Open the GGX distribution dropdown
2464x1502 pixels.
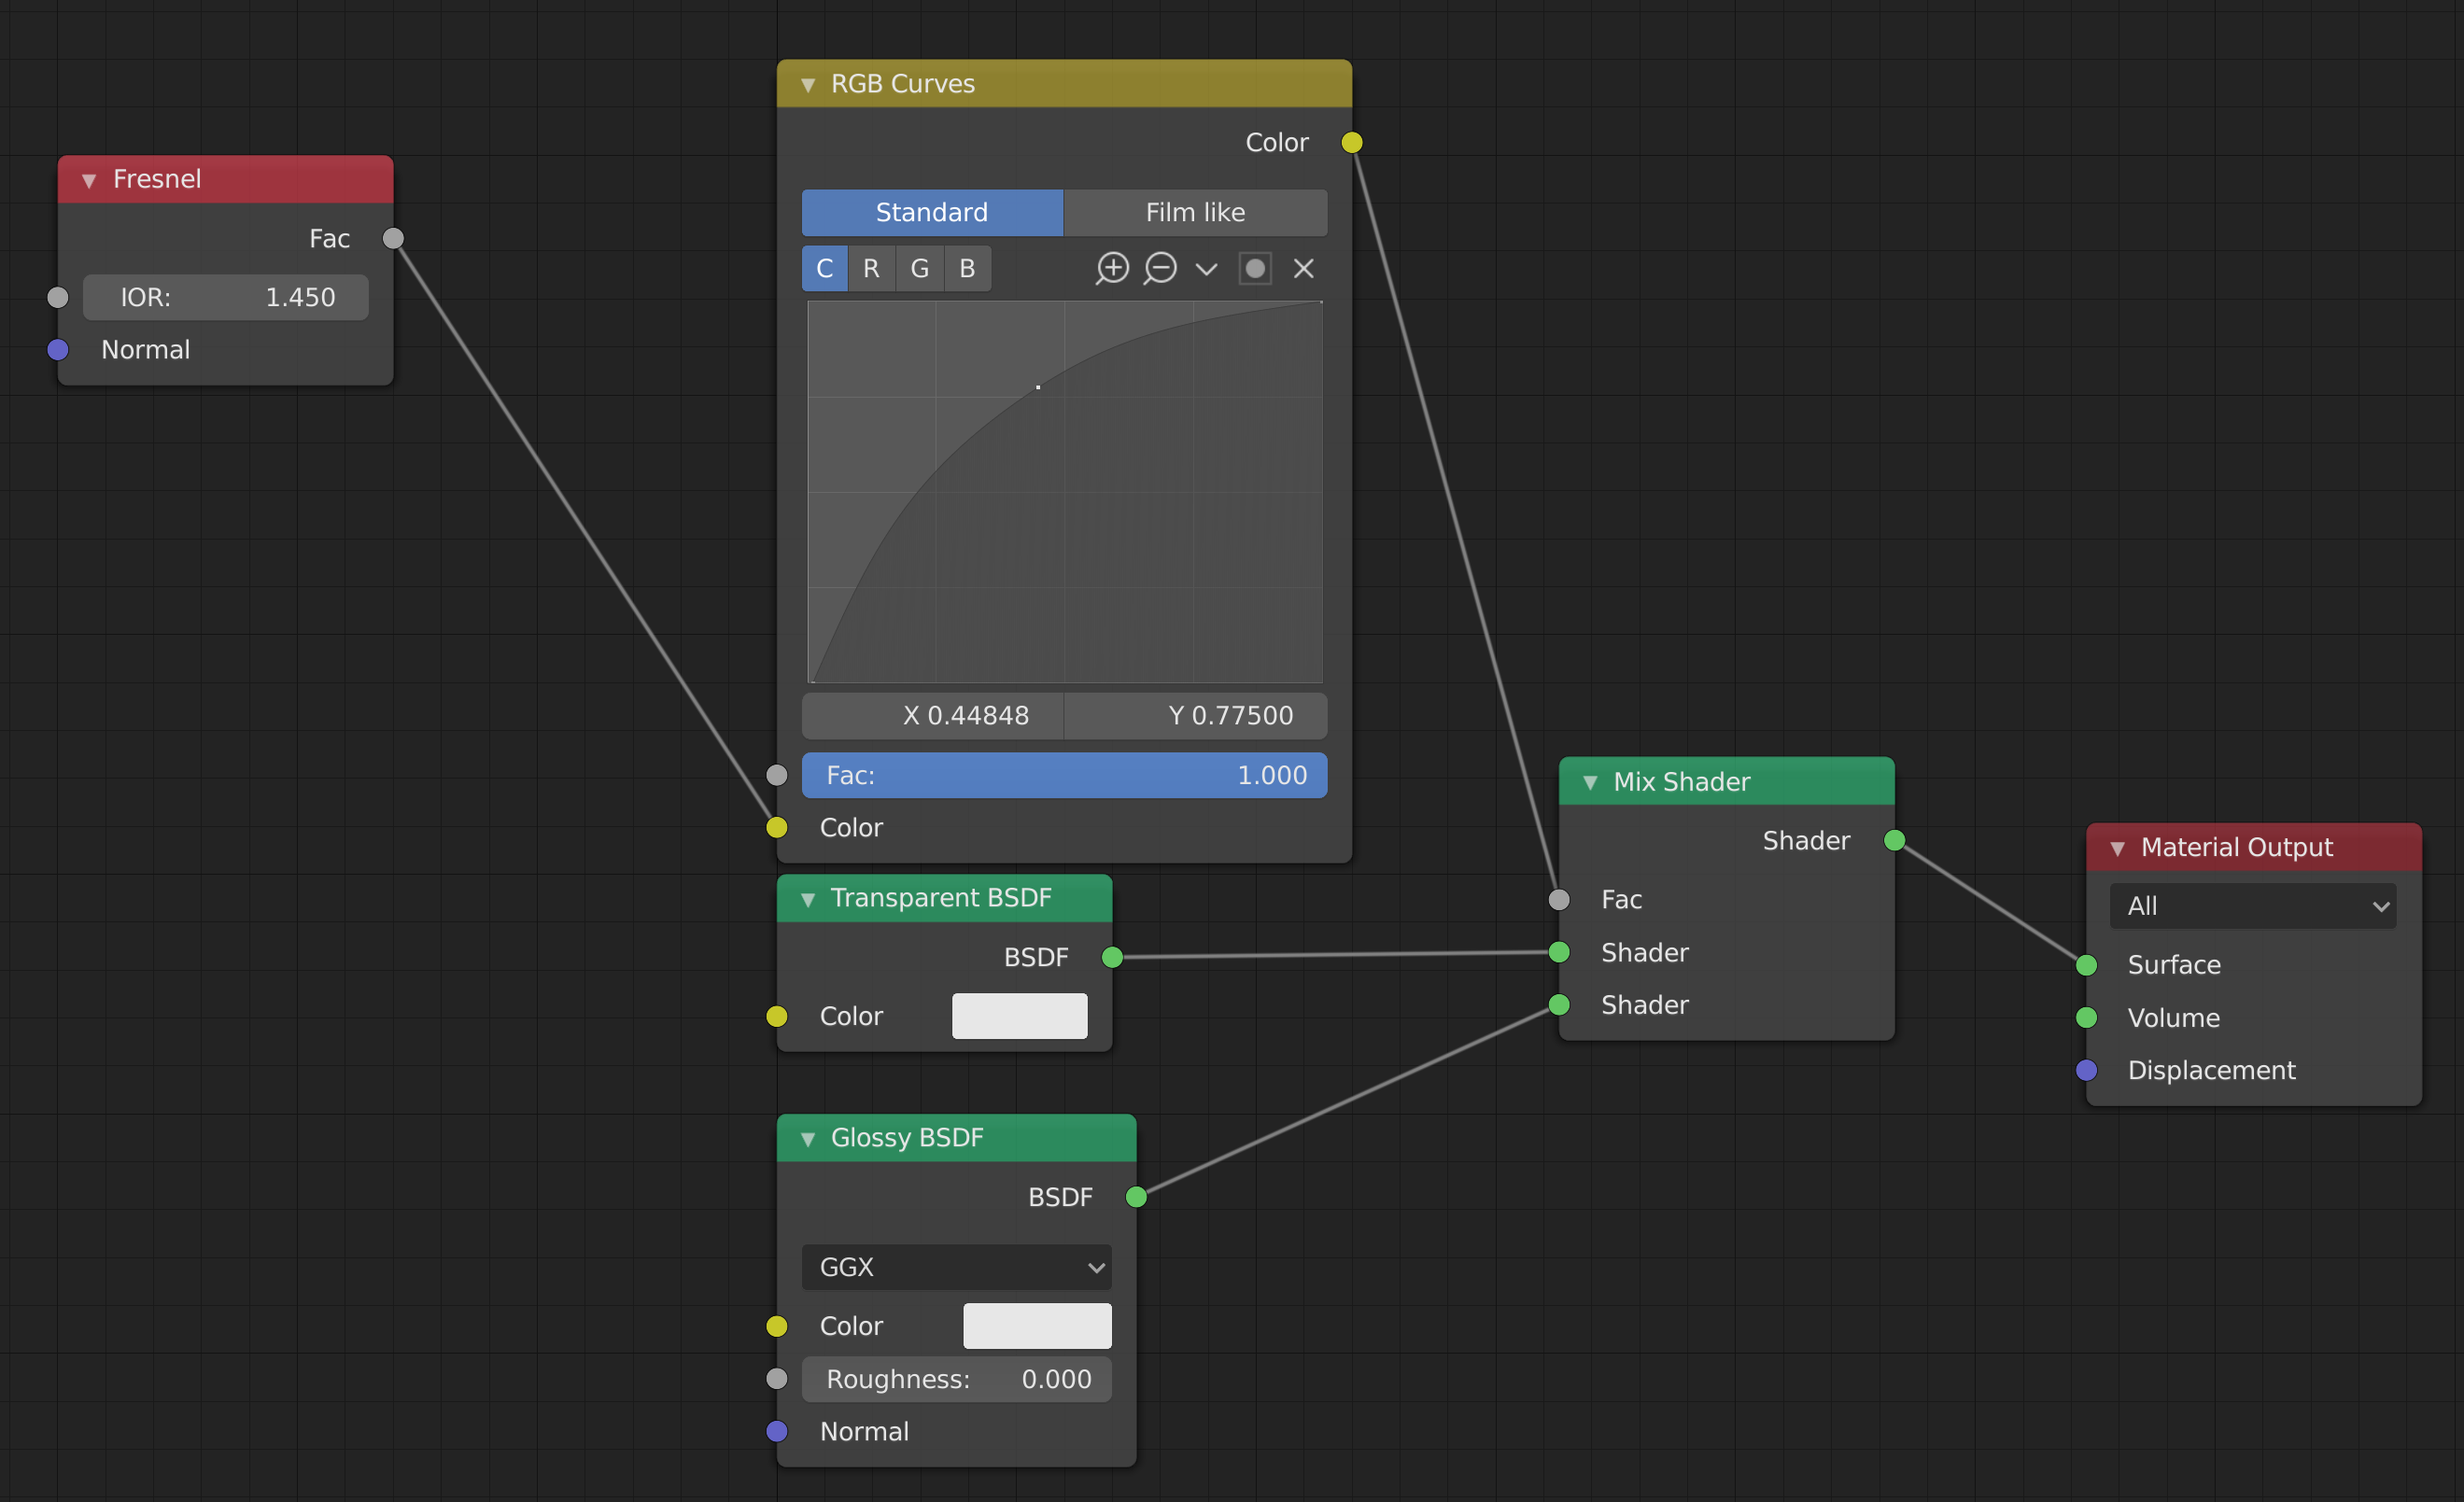957,1267
